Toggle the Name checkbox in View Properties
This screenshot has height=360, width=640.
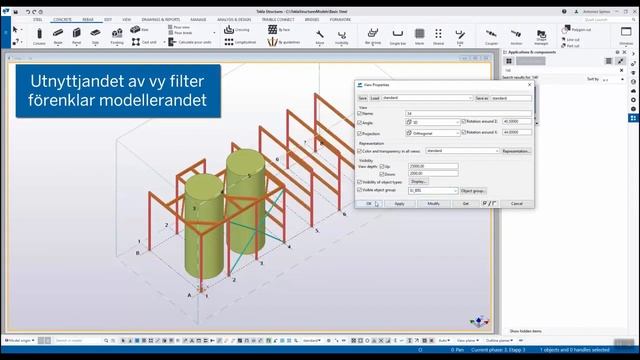(360, 113)
